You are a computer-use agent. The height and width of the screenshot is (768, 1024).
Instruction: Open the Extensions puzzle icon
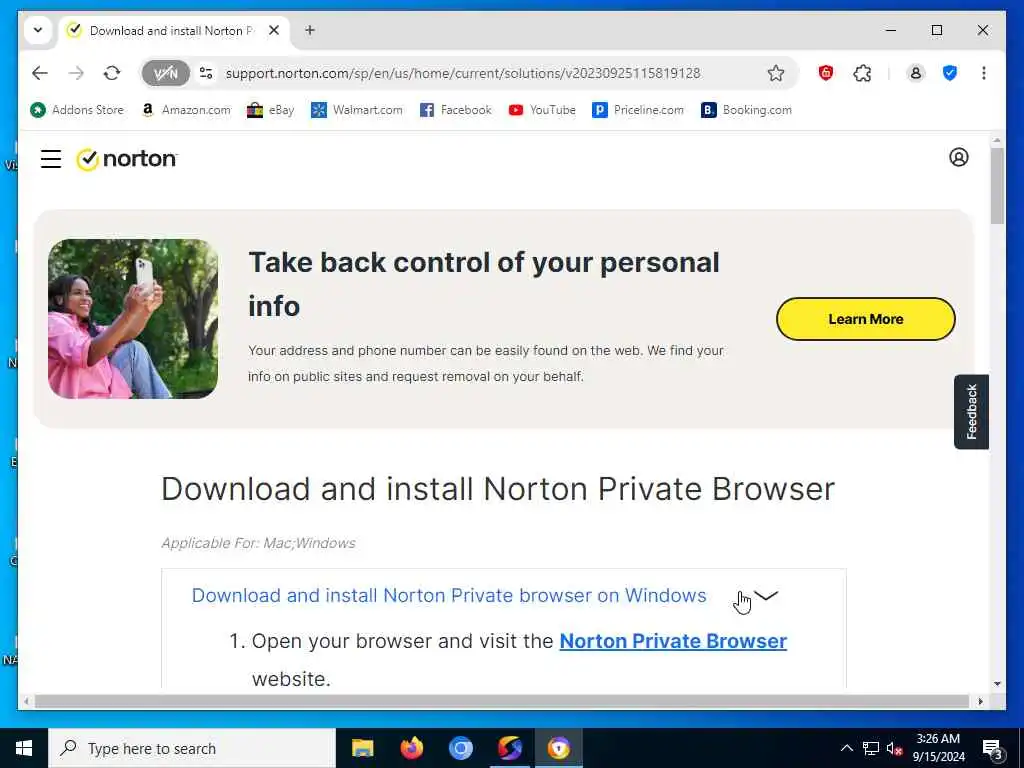click(862, 73)
